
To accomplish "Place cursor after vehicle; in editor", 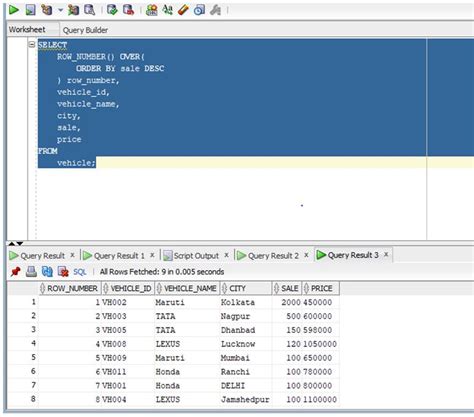I will [x=96, y=163].
